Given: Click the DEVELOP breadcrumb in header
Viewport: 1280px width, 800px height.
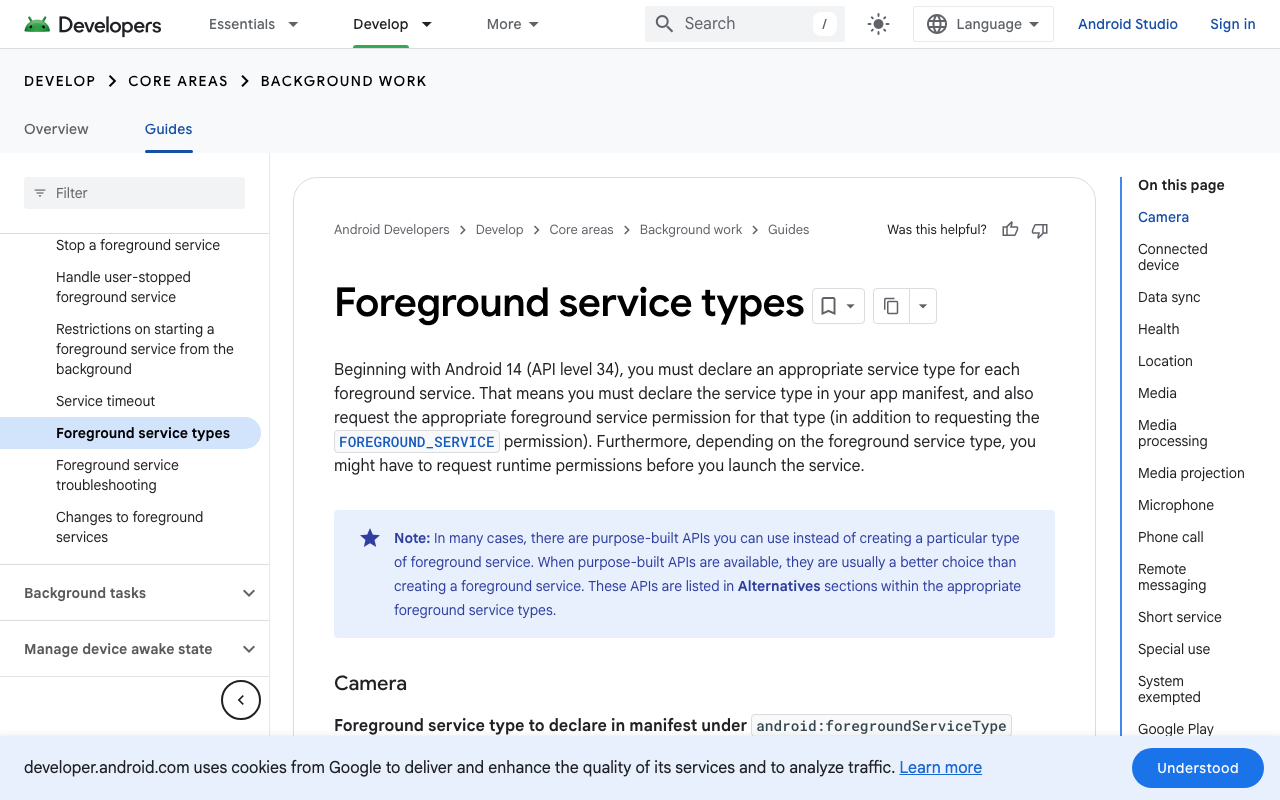Looking at the screenshot, I should pyautogui.click(x=60, y=81).
